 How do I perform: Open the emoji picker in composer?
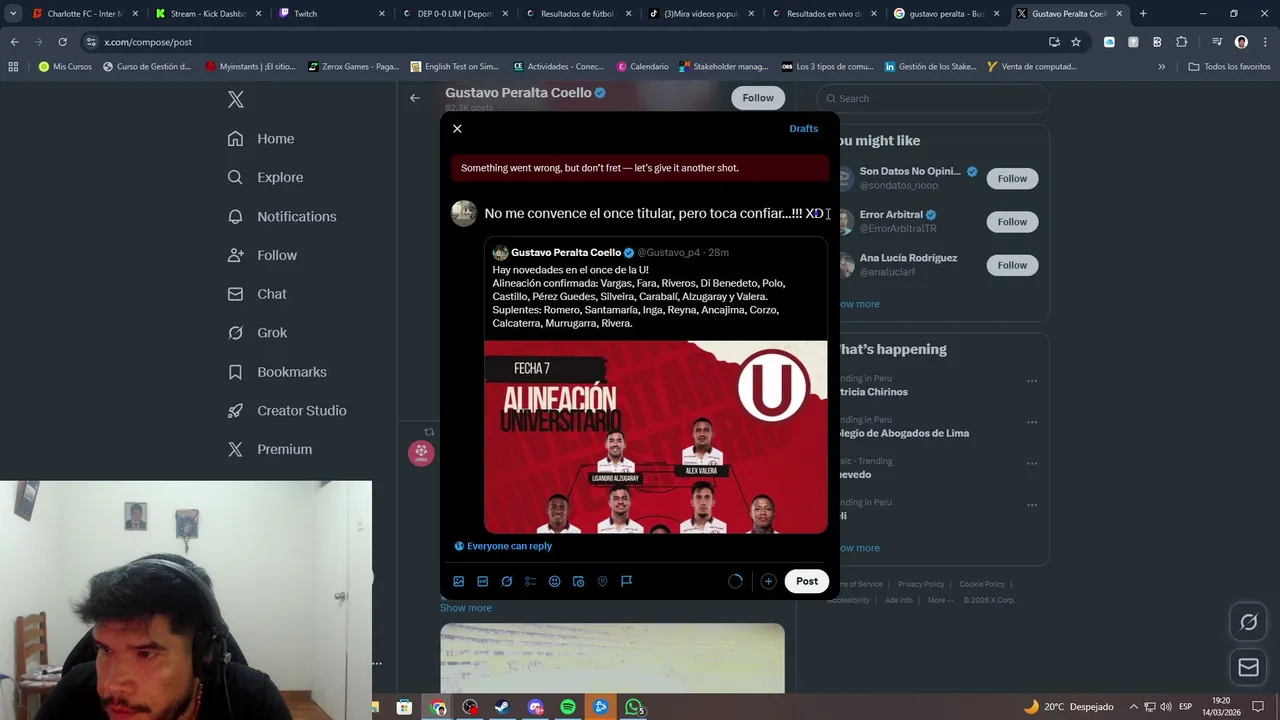[x=555, y=581]
